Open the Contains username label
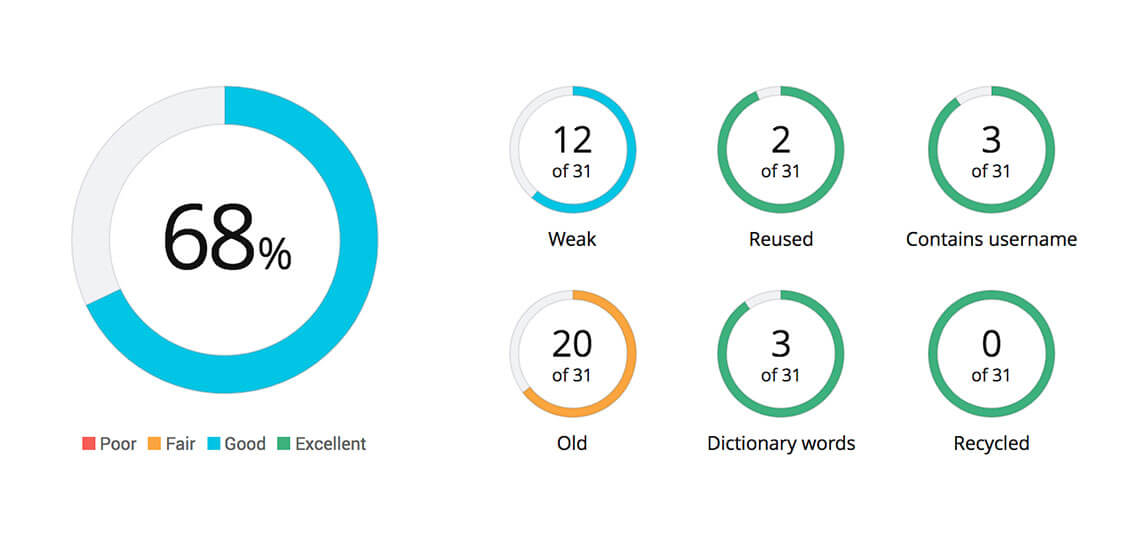 (x=991, y=240)
